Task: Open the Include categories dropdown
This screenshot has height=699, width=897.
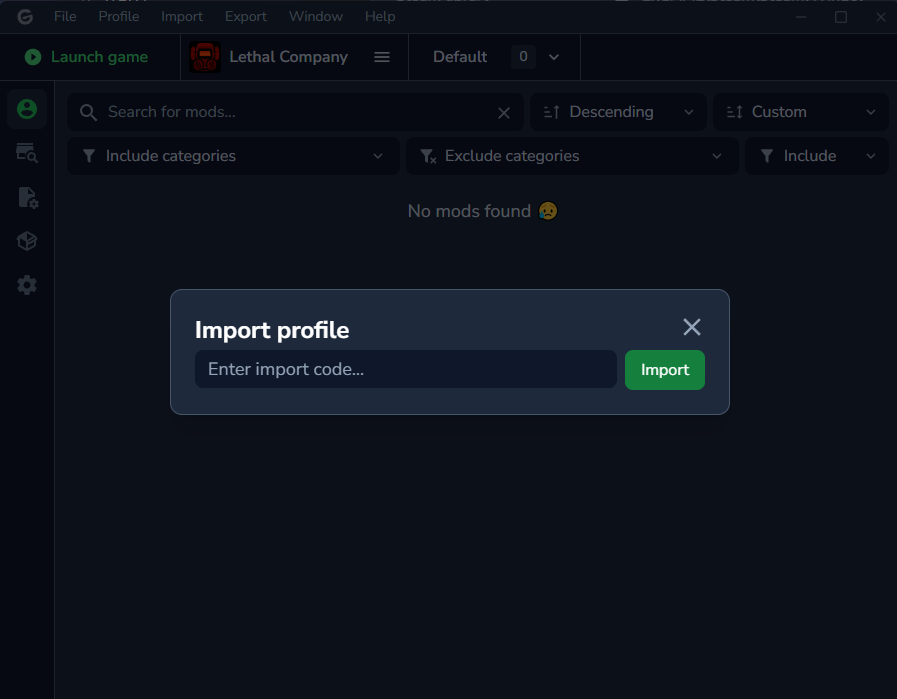Action: click(232, 156)
